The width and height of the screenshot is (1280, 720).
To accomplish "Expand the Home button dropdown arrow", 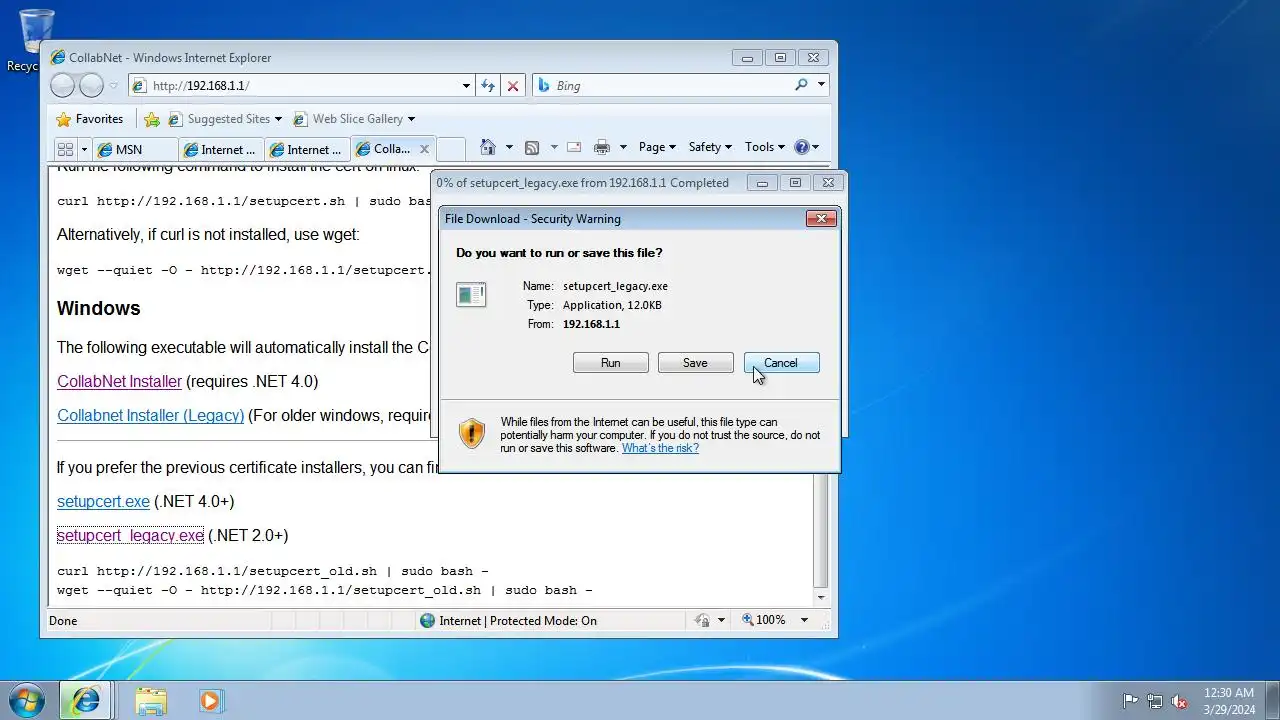I will 509,147.
